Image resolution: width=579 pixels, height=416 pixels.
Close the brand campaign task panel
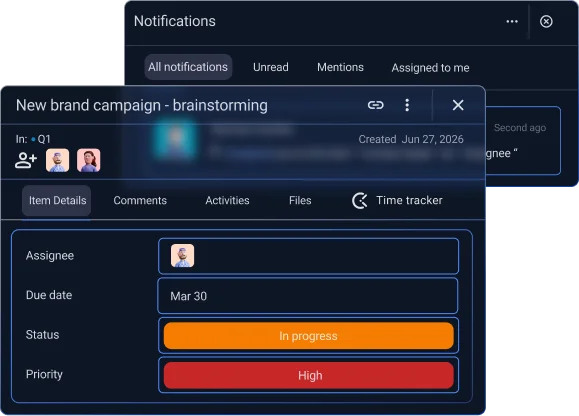click(x=458, y=105)
